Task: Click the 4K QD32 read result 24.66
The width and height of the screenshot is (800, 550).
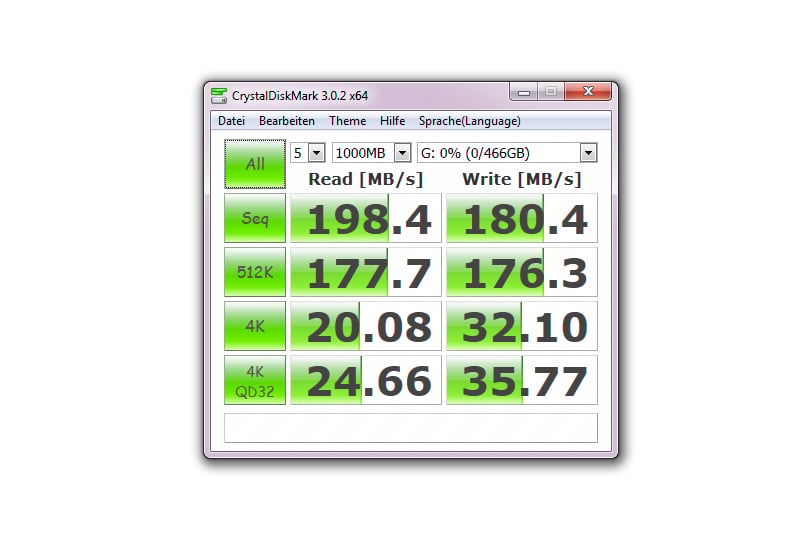Action: (x=366, y=380)
